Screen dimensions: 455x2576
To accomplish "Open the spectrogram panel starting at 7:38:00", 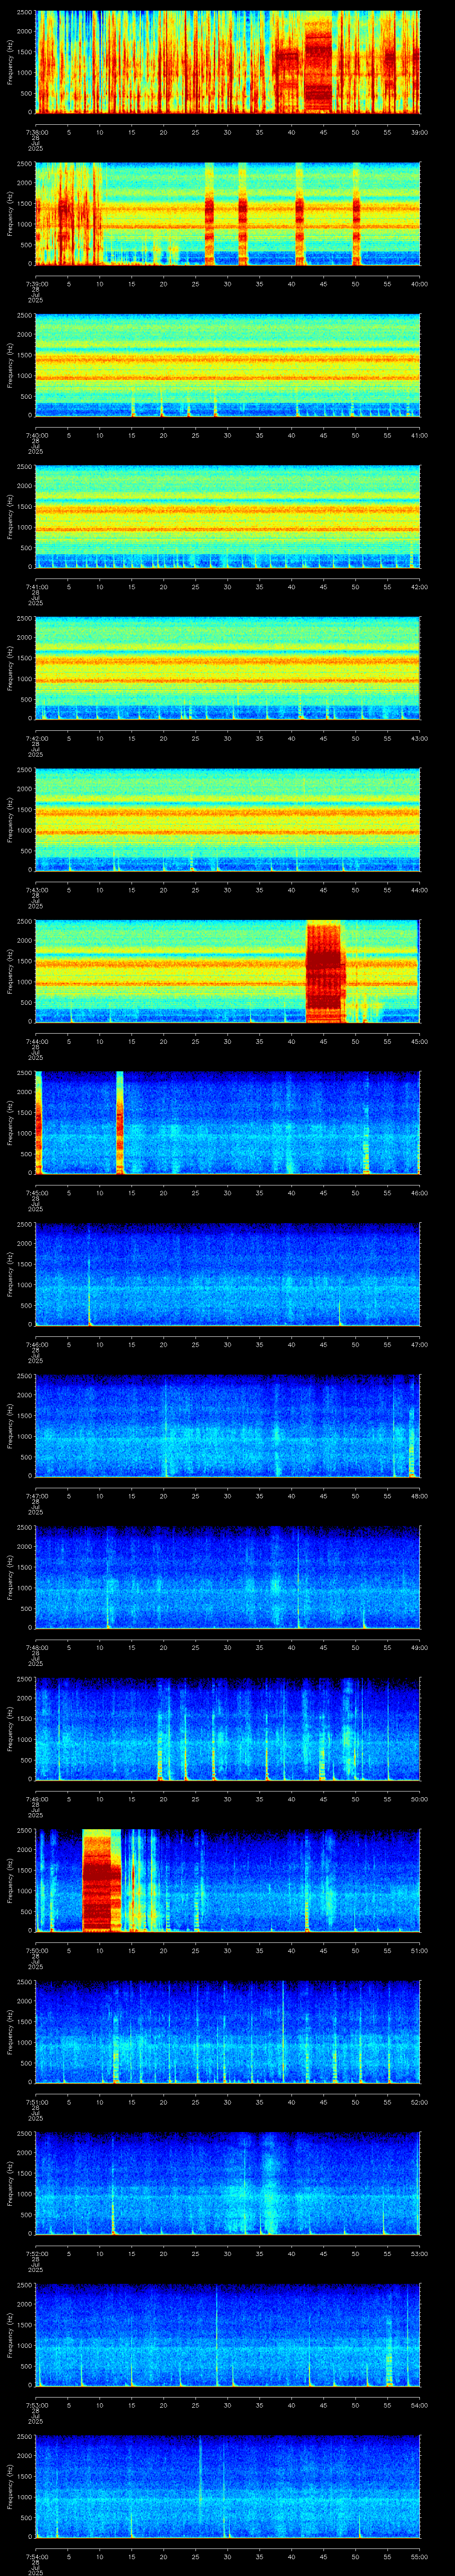I will click(228, 62).
